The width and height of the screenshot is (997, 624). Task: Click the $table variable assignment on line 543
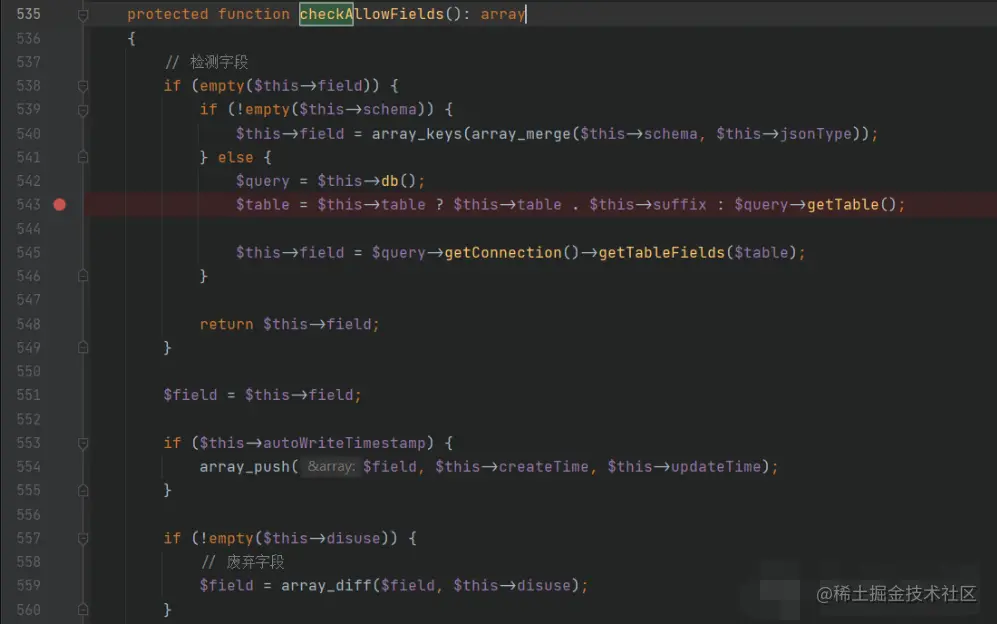coord(263,205)
